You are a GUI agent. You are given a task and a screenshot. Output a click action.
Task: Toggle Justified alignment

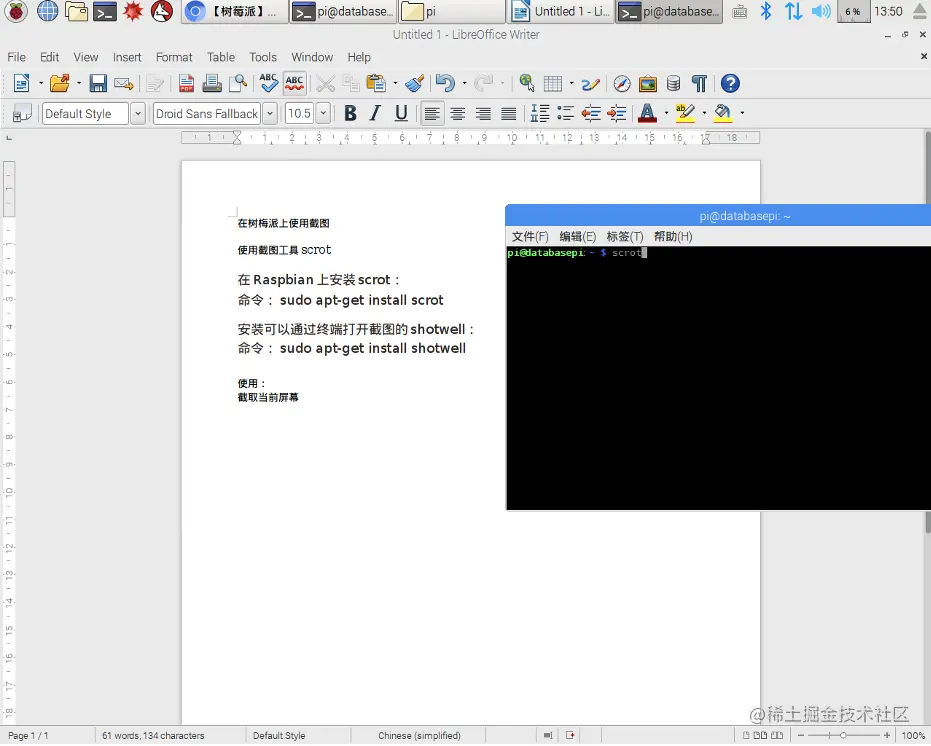[x=508, y=113]
